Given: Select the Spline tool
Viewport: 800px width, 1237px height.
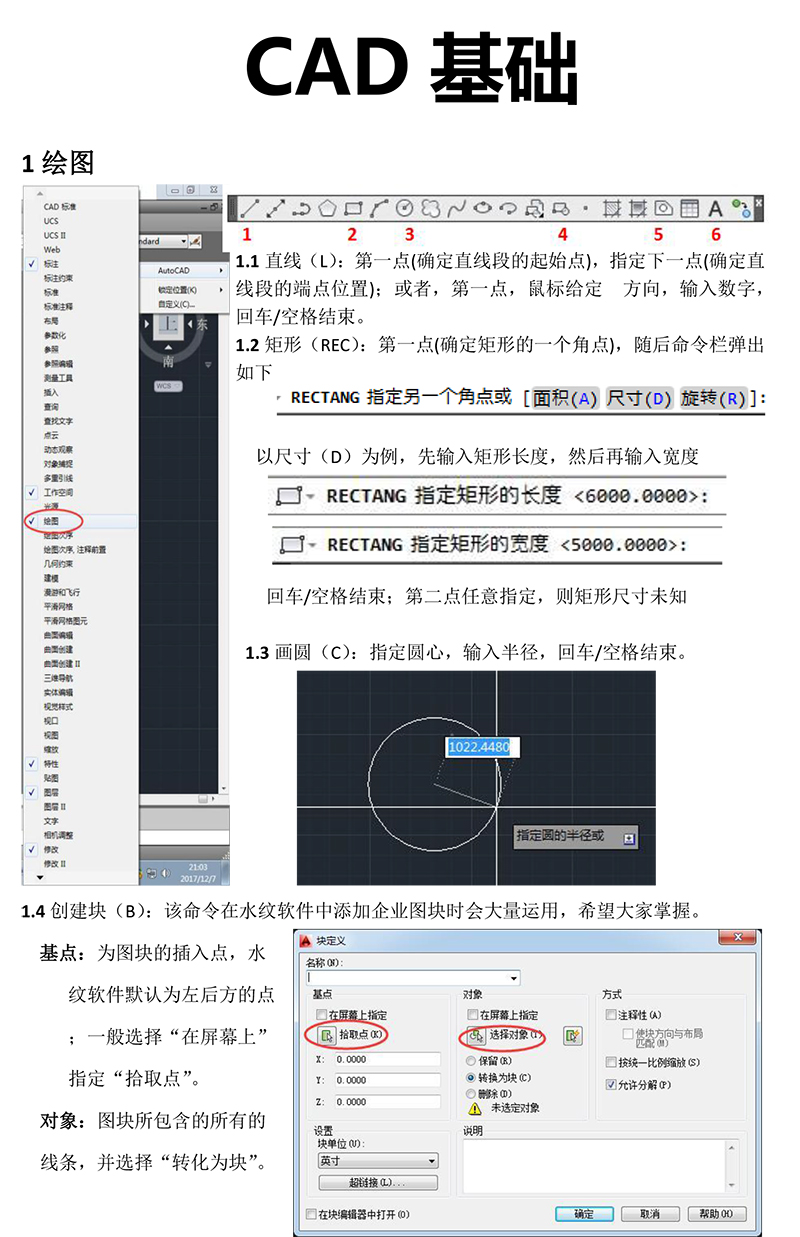Looking at the screenshot, I should pos(456,209).
